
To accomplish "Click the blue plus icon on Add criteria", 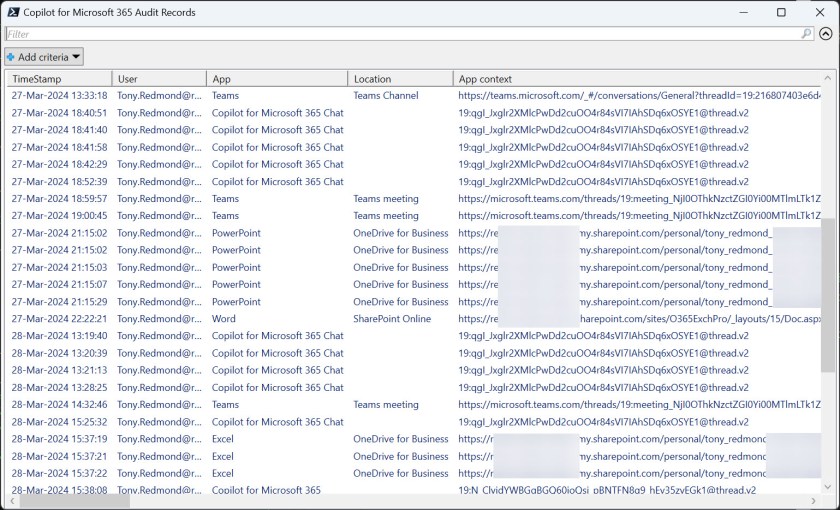I will pos(10,57).
